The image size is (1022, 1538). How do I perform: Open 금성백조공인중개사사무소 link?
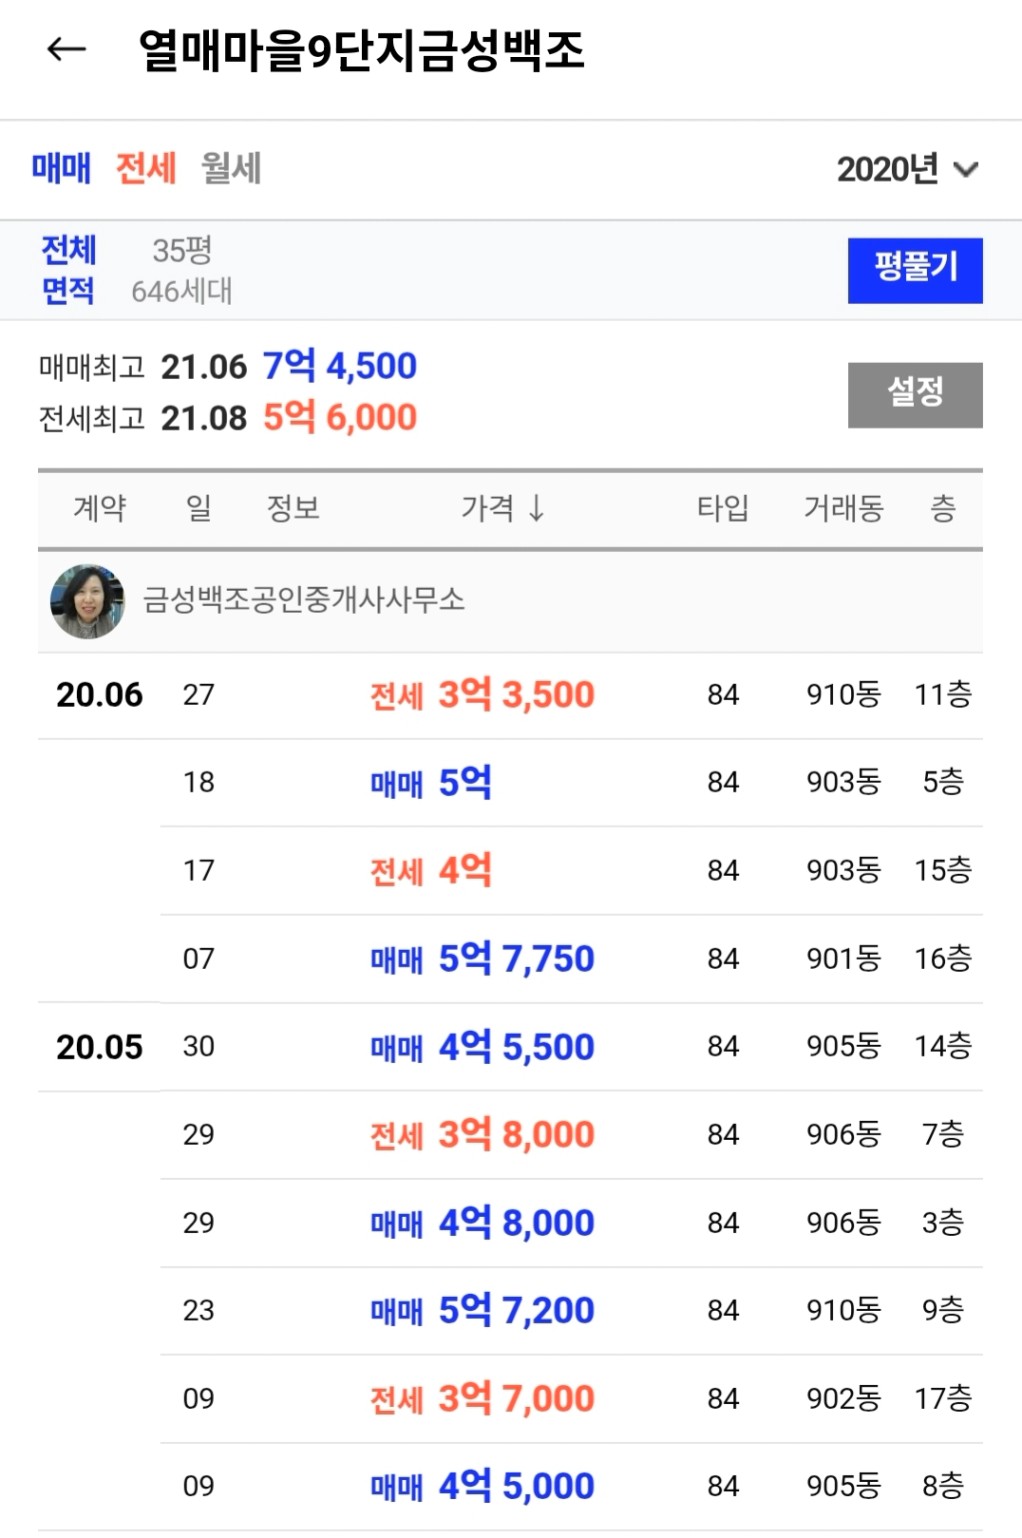pyautogui.click(x=304, y=600)
